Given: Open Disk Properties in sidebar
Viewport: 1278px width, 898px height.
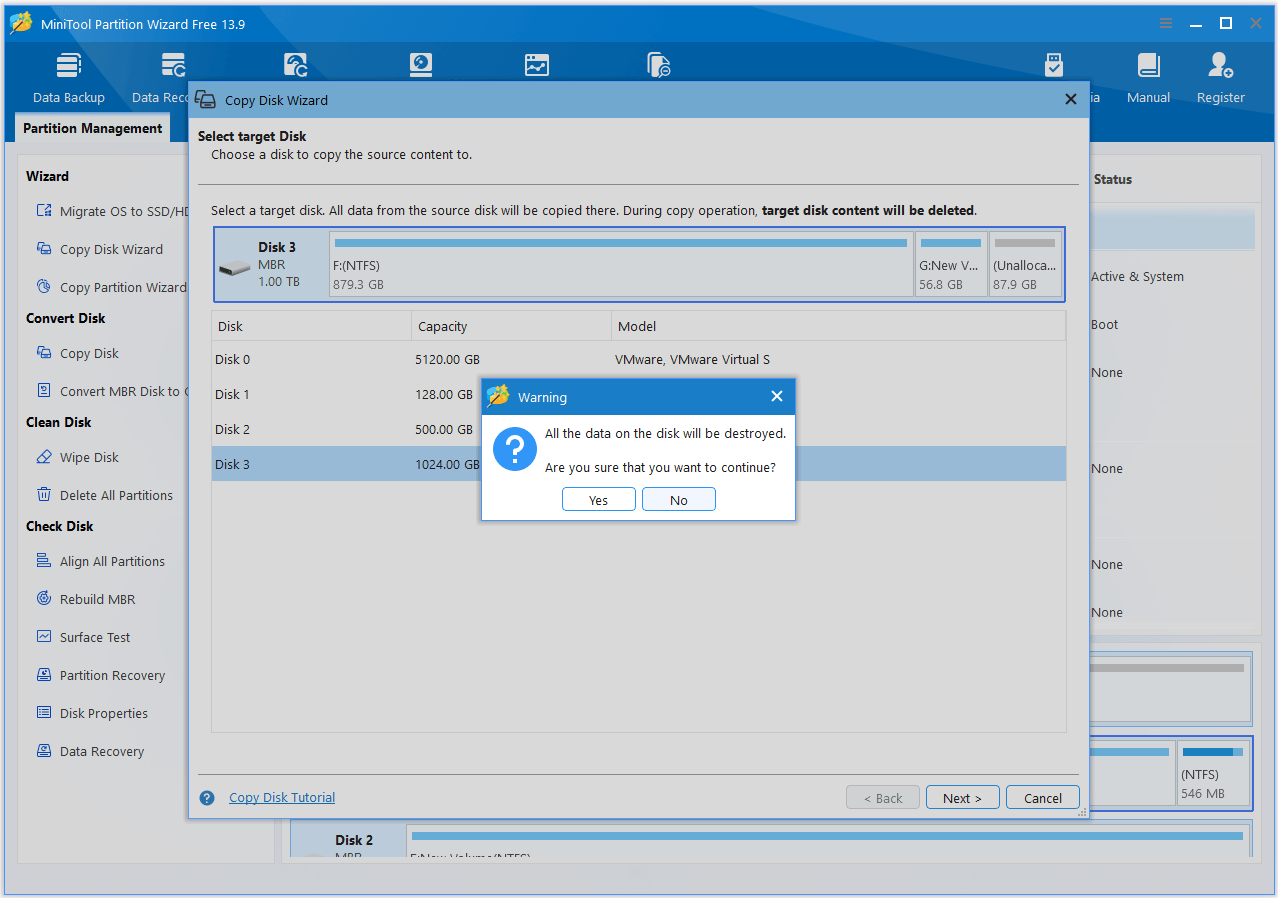Looking at the screenshot, I should (x=92, y=713).
